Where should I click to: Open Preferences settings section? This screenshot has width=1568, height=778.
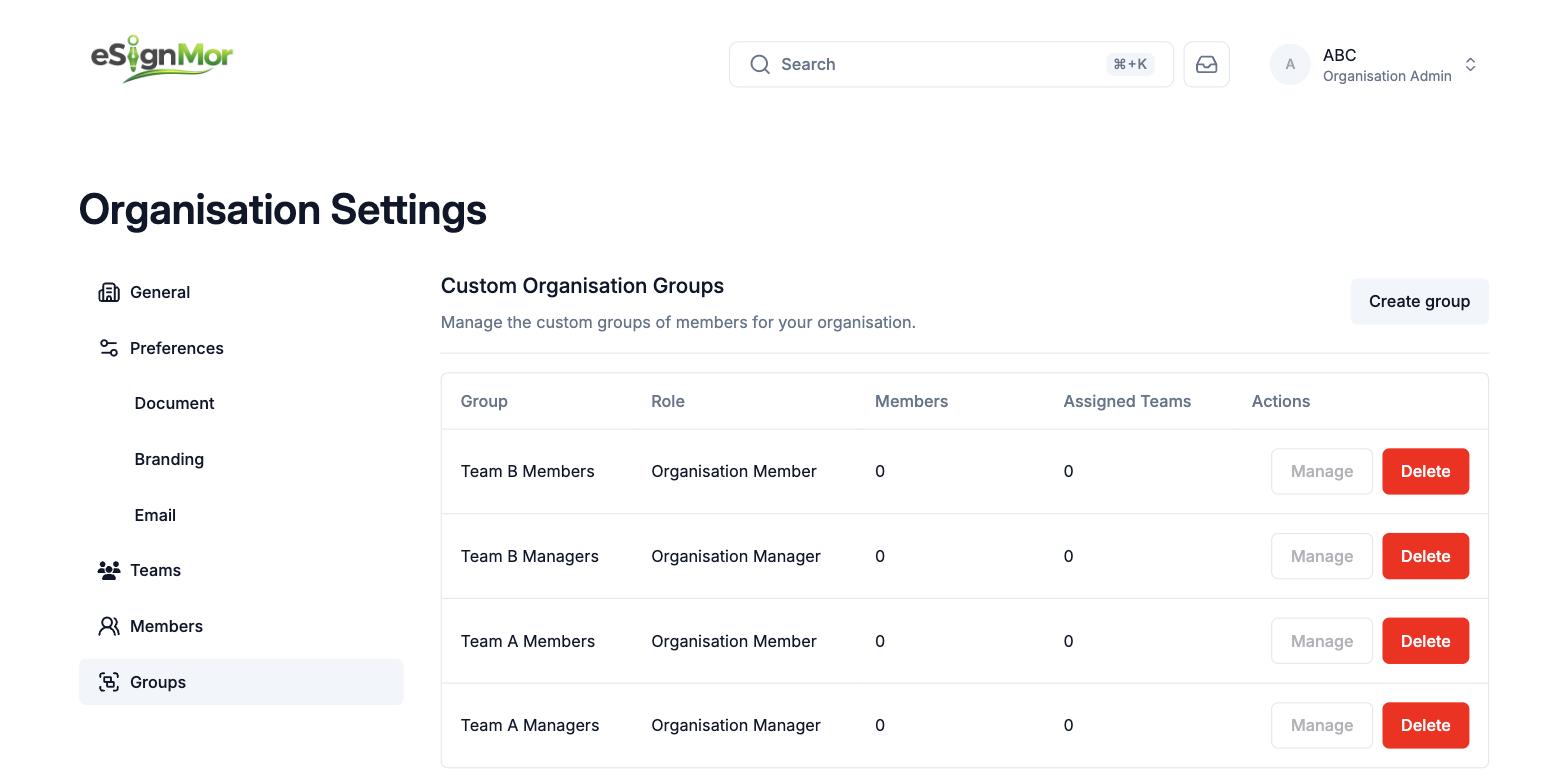point(241,348)
